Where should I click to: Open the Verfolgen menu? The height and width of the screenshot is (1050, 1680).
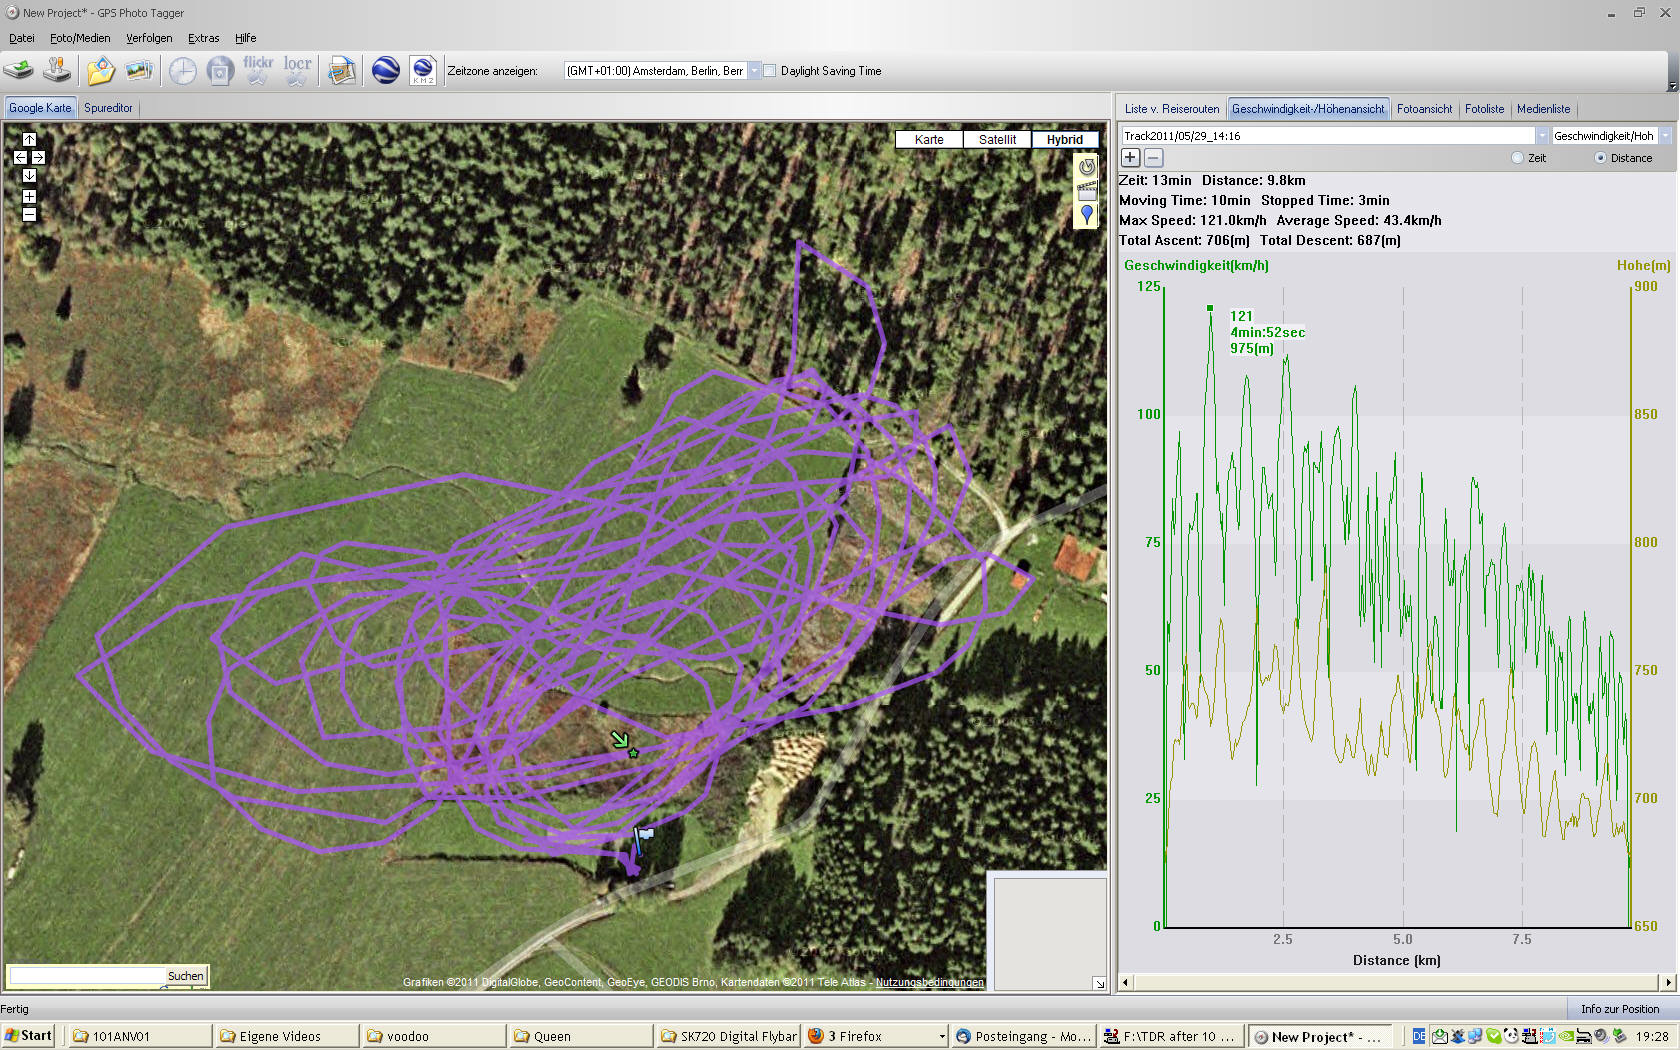tap(149, 38)
